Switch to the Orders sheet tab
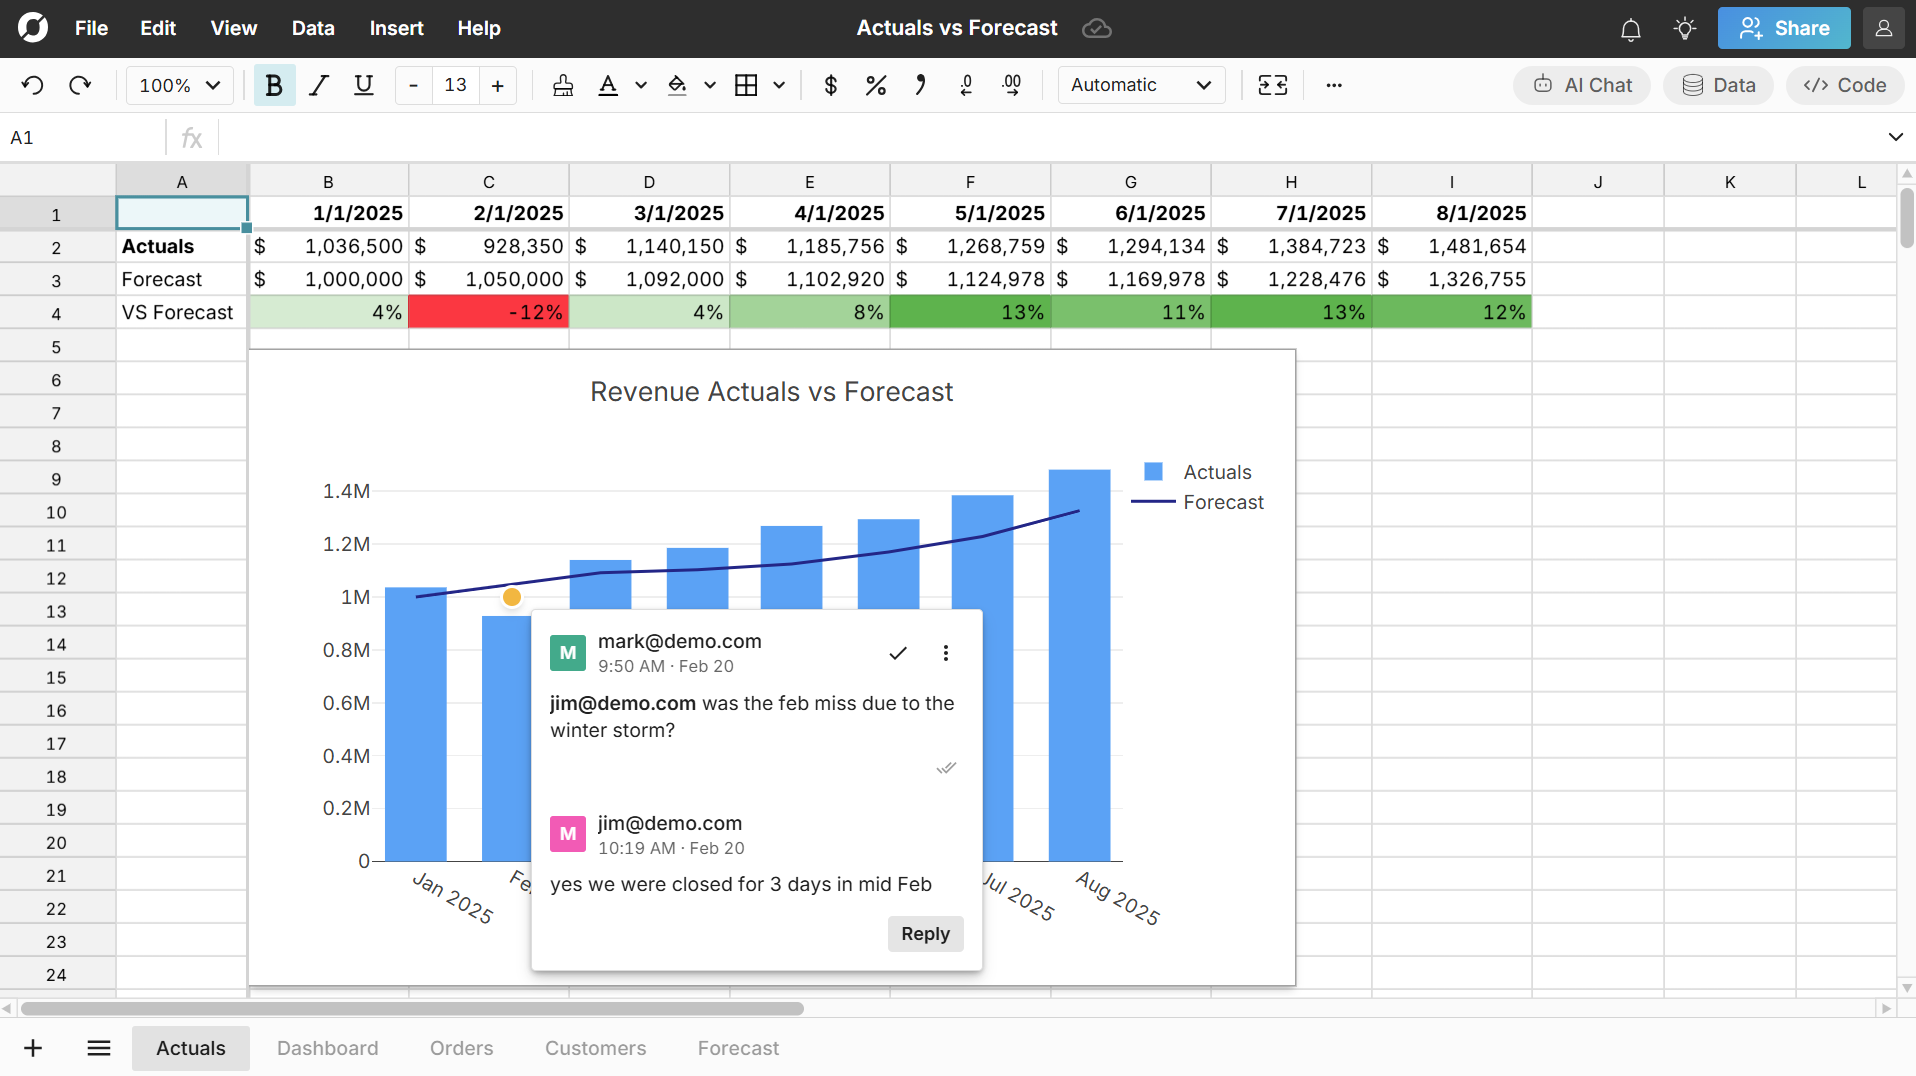Viewport: 1916px width, 1076px height. tap(462, 1048)
